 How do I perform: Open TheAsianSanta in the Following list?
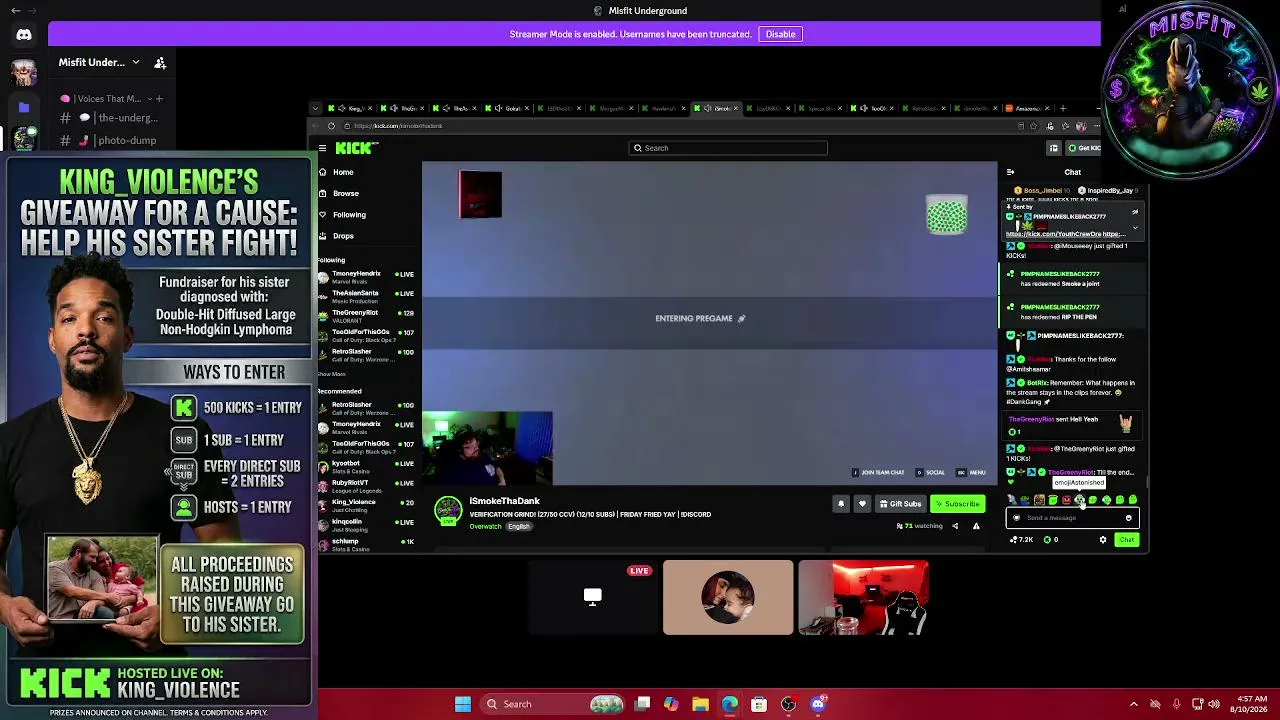coord(366,296)
